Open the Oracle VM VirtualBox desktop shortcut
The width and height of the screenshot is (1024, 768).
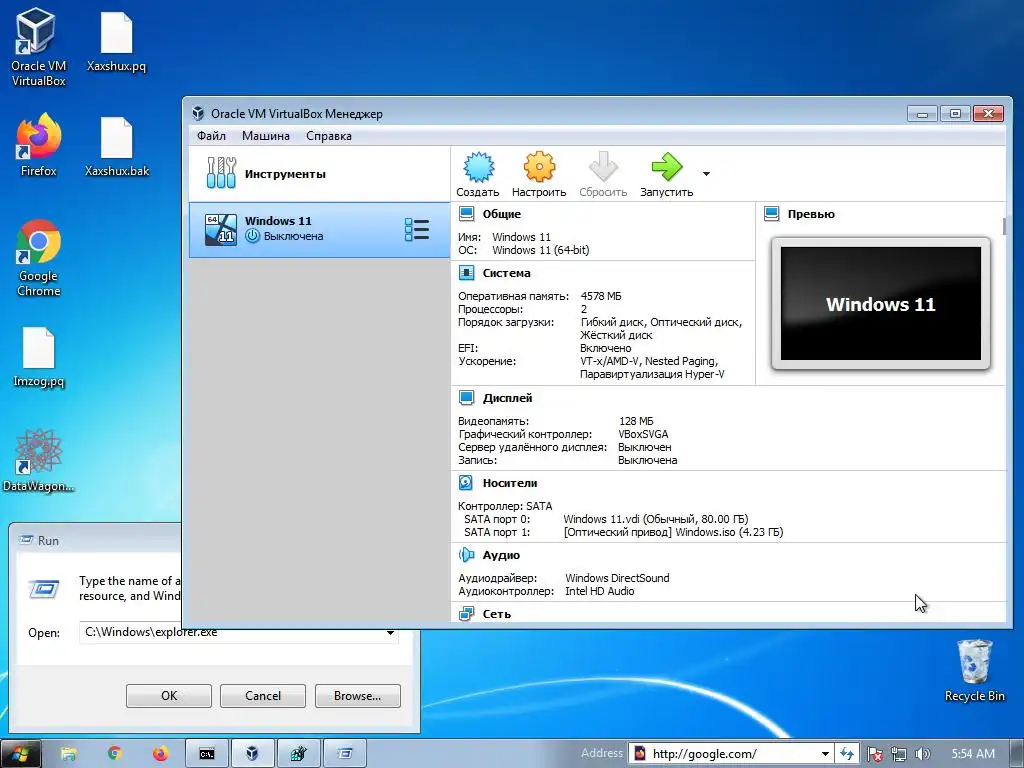[39, 47]
